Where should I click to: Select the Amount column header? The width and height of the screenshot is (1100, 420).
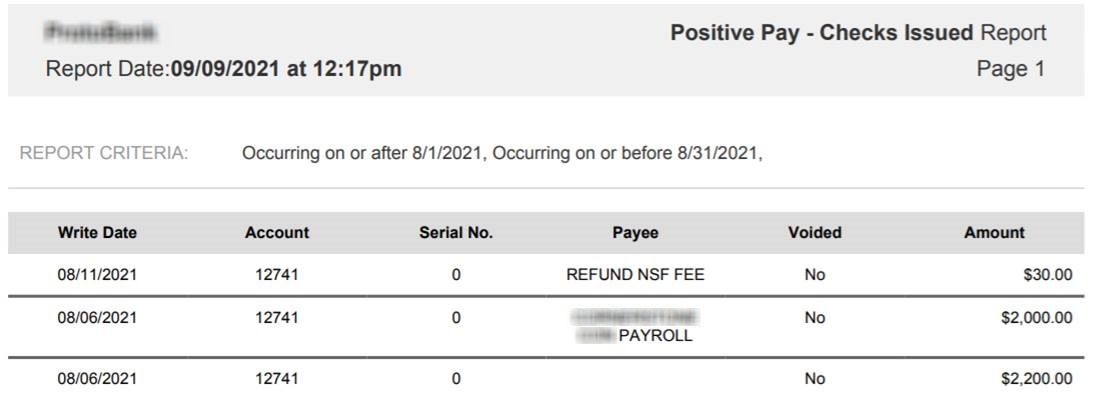pyautogui.click(x=994, y=233)
